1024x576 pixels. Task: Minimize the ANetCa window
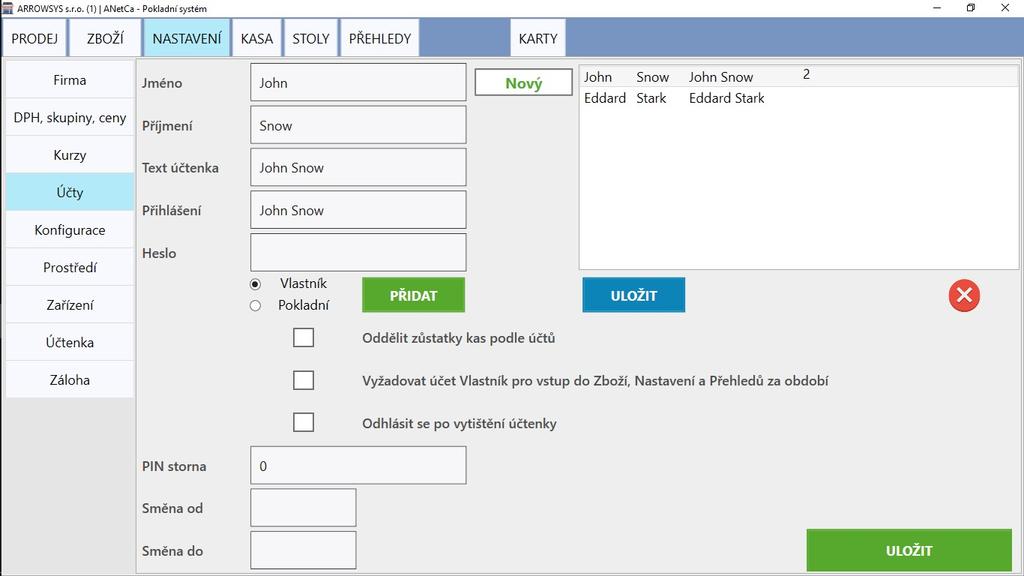(x=937, y=8)
